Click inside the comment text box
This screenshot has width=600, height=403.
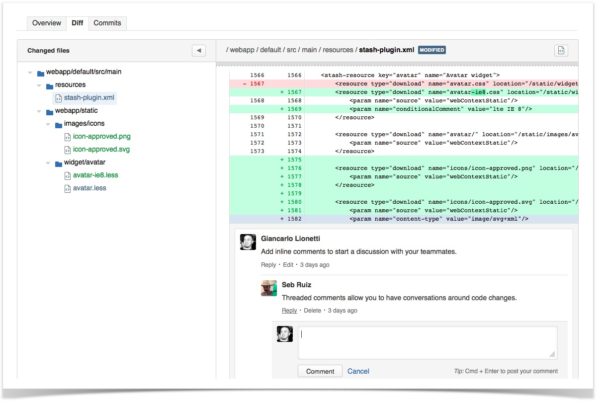coord(427,342)
